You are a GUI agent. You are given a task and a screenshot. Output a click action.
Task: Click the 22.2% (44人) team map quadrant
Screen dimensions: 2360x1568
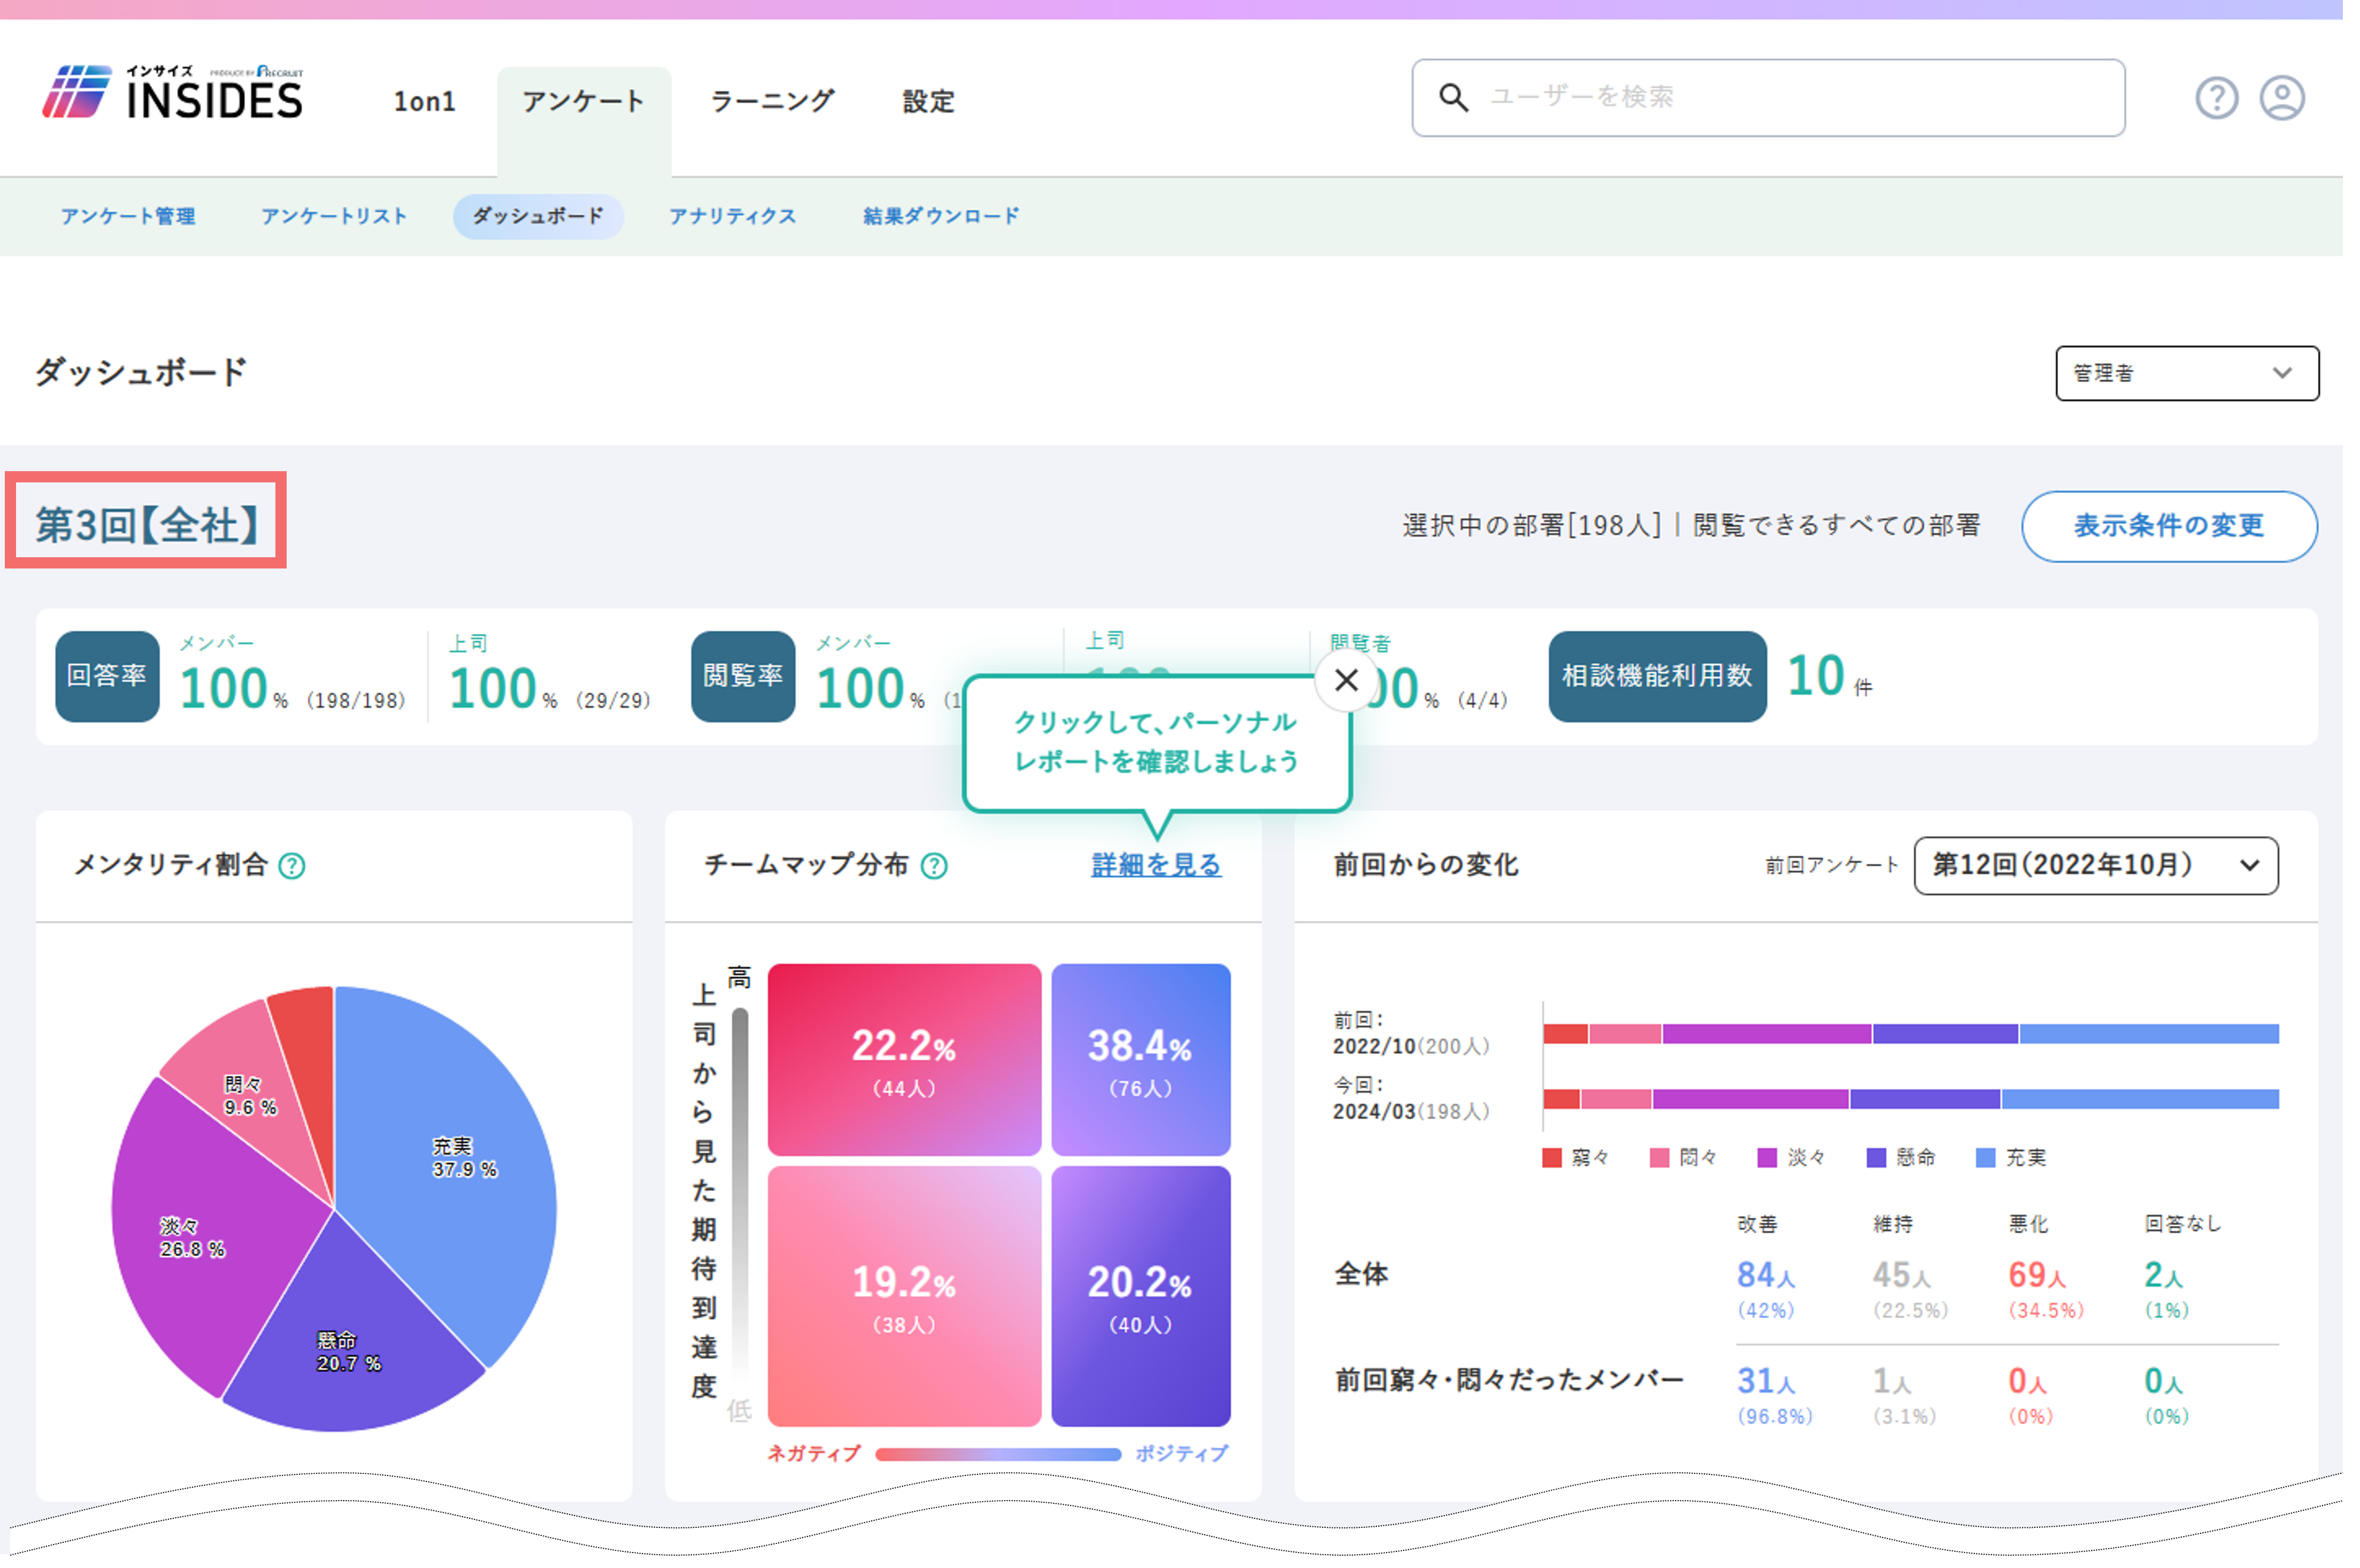click(x=904, y=1060)
